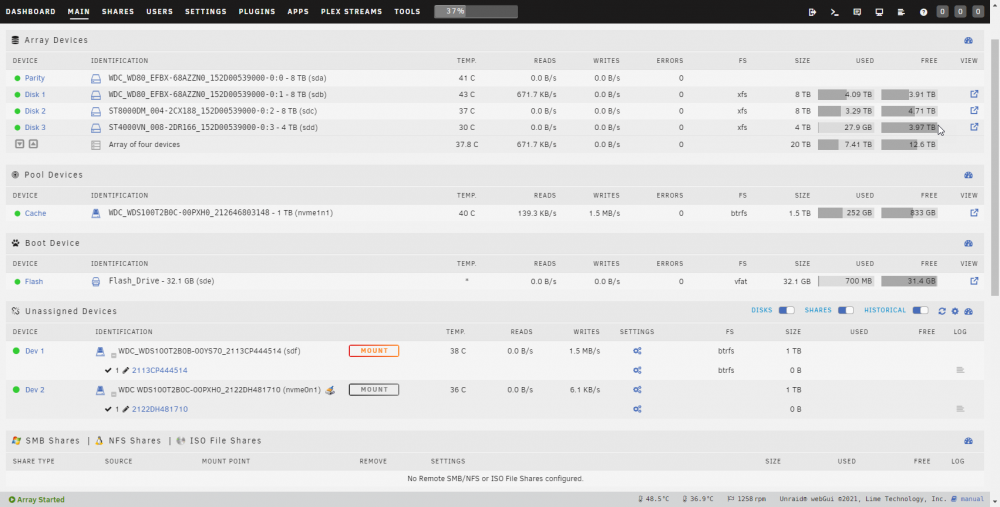This screenshot has width=1000, height=507.
Task: Click the Pool Devices dashboard gauge icon
Action: point(968,175)
